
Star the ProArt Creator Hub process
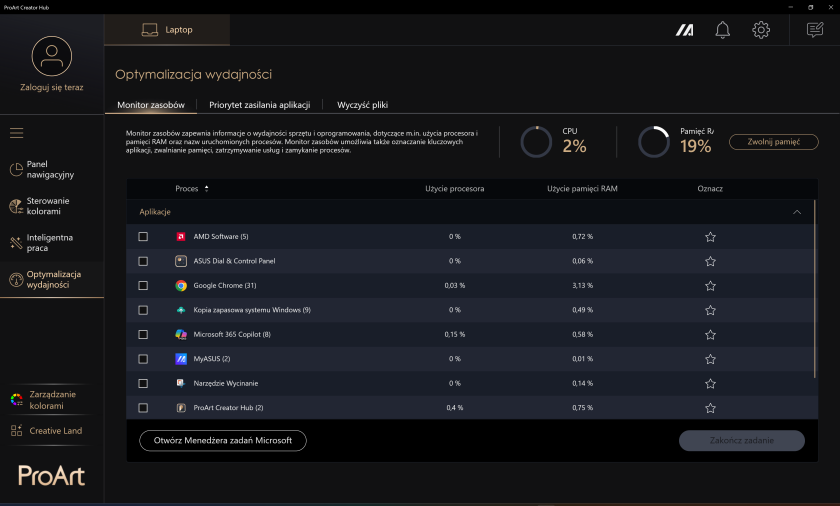coord(710,408)
